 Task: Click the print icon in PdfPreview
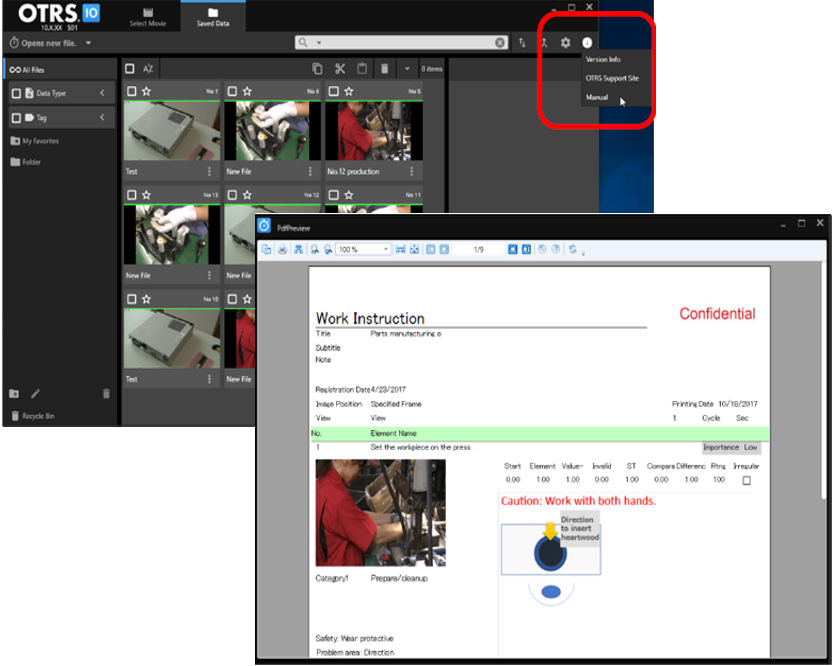click(282, 249)
